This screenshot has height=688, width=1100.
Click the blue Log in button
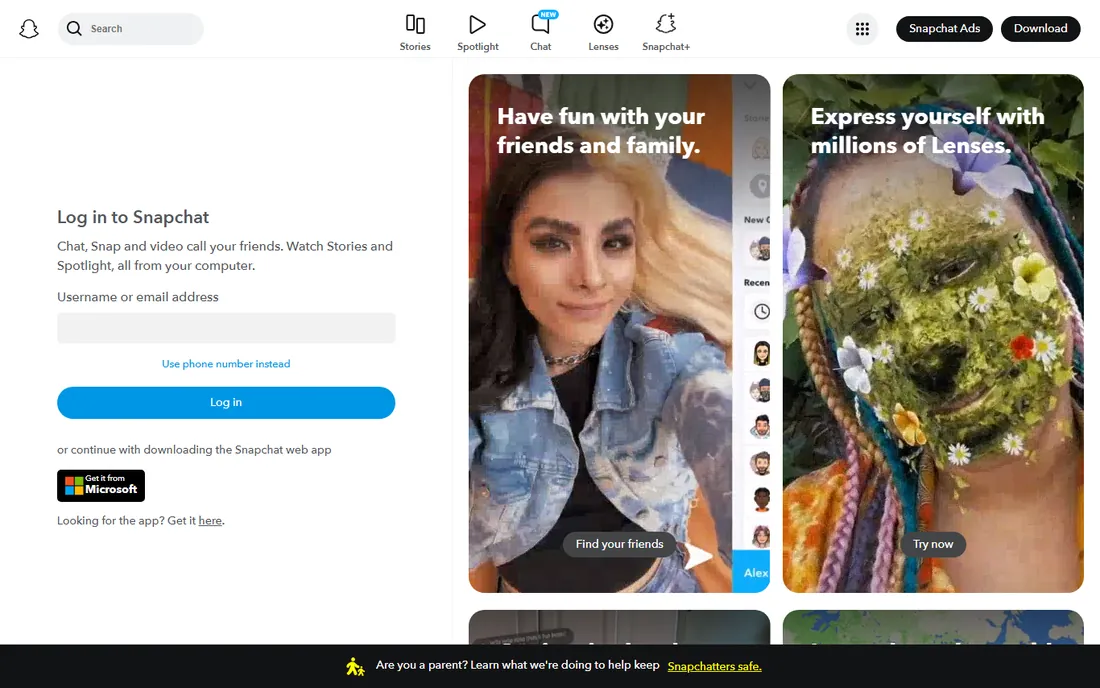pos(226,403)
